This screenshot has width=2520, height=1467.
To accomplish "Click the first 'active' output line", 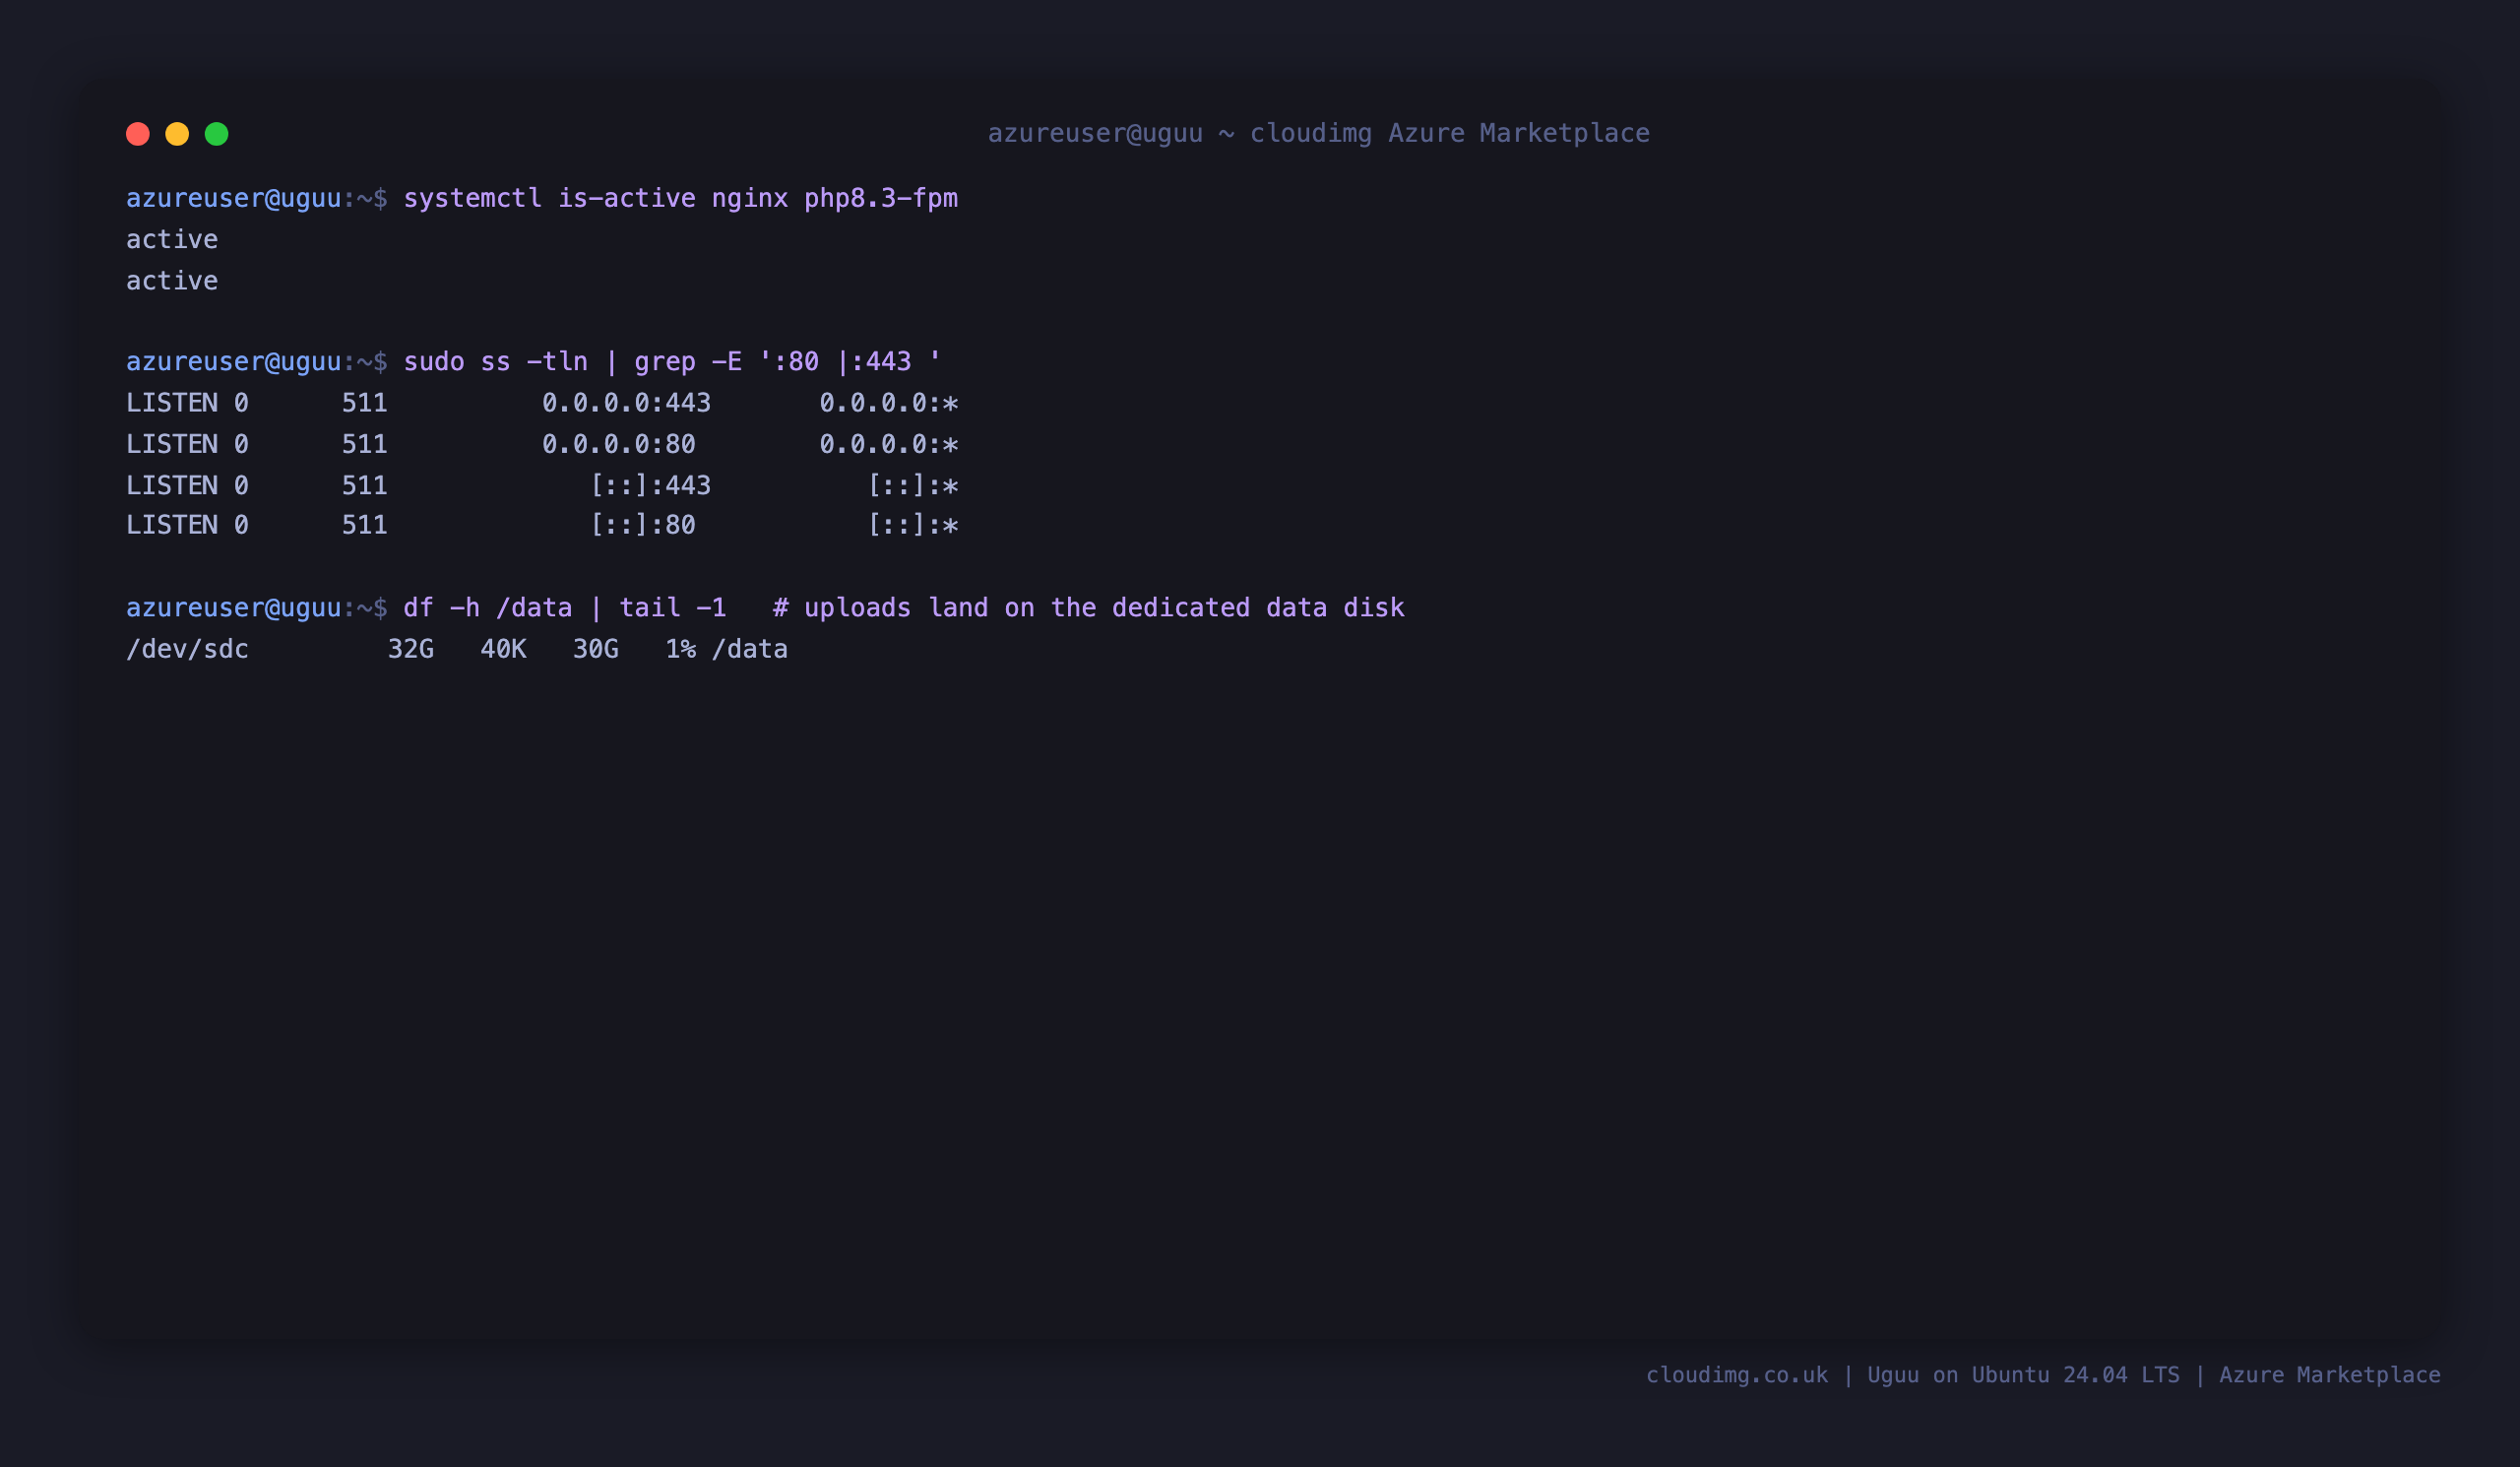I will pos(172,240).
